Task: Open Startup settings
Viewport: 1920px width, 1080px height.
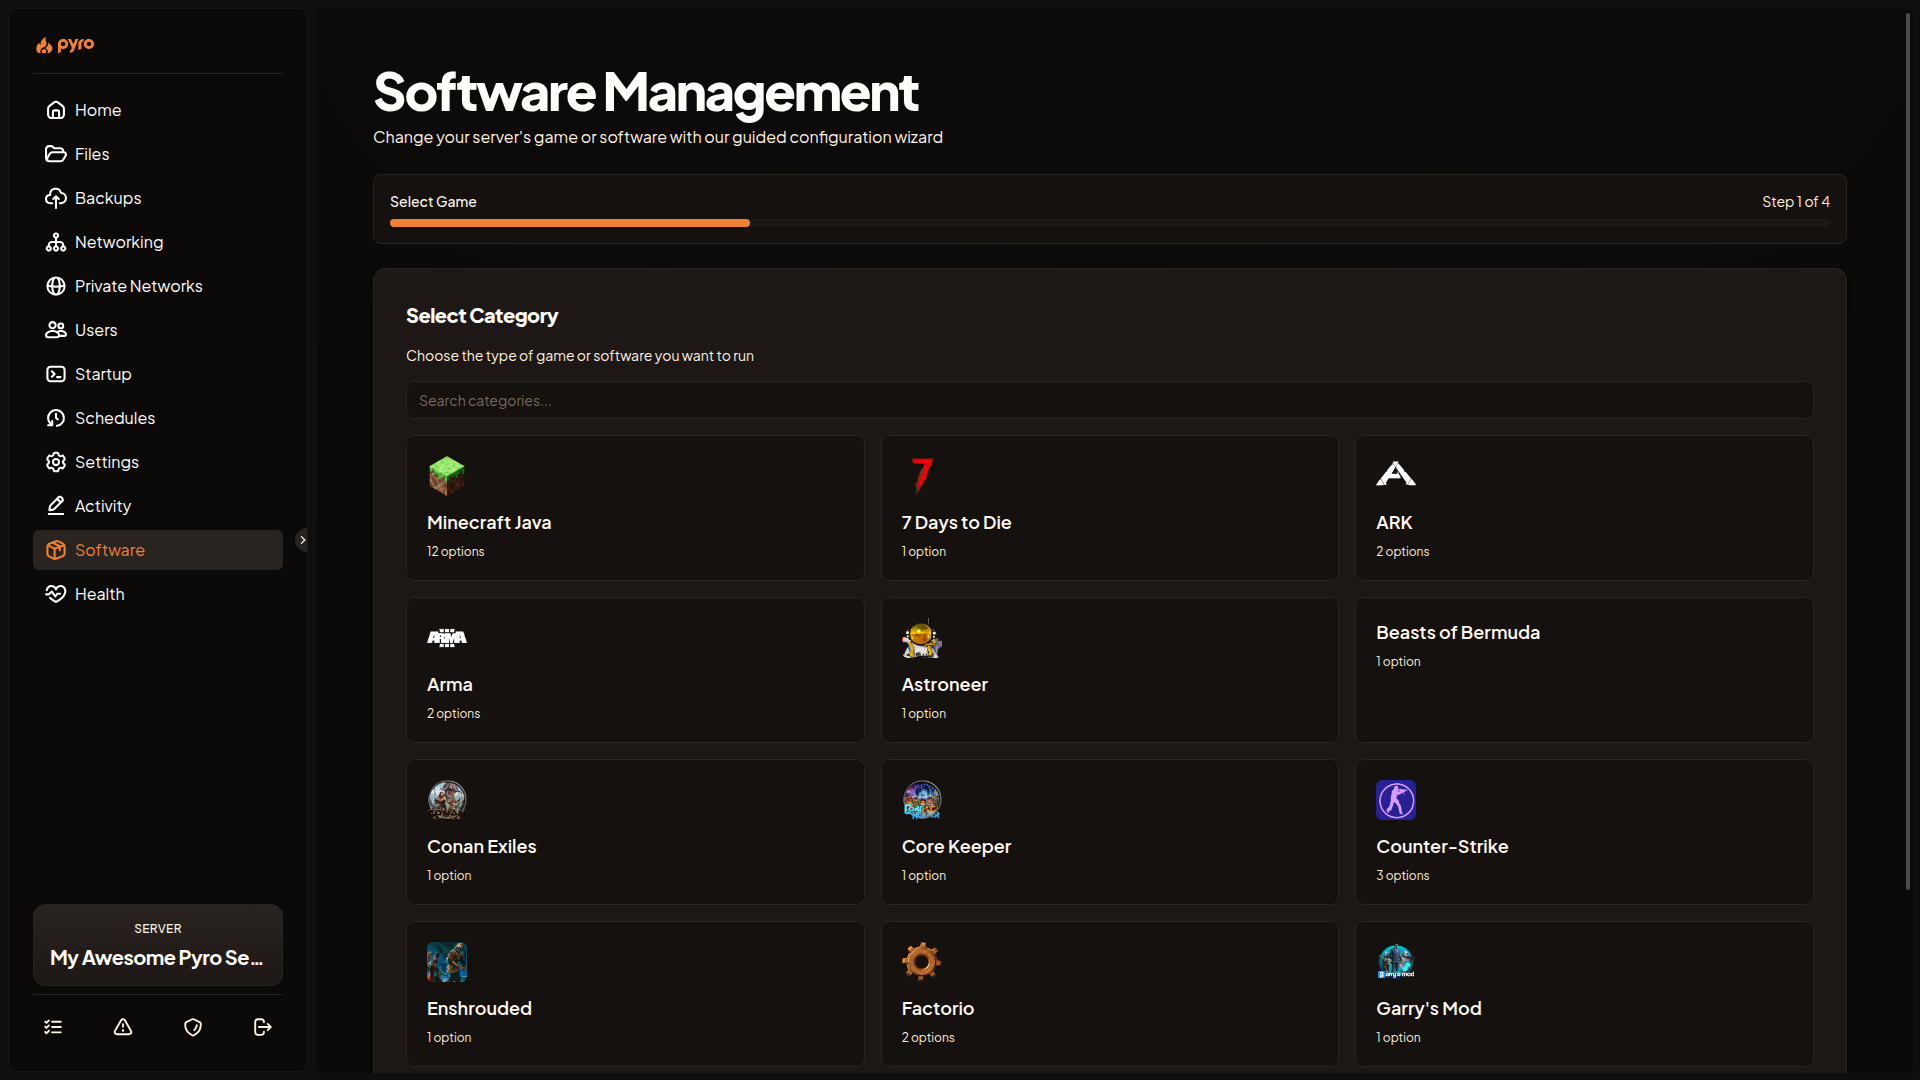Action: point(158,374)
